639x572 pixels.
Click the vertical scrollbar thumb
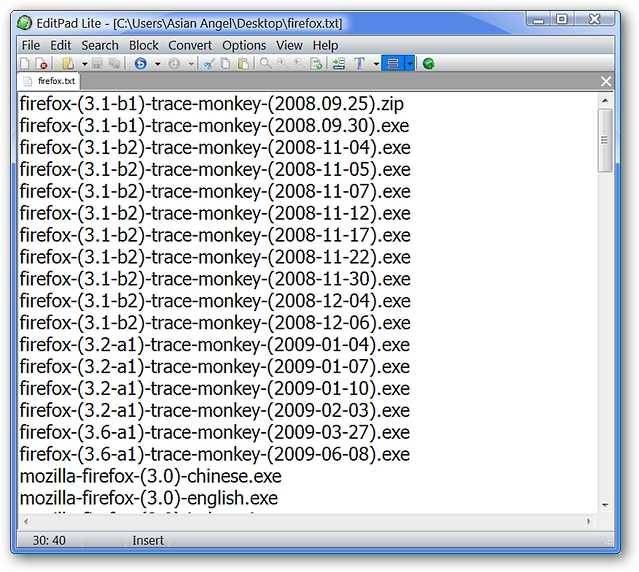pyautogui.click(x=605, y=140)
